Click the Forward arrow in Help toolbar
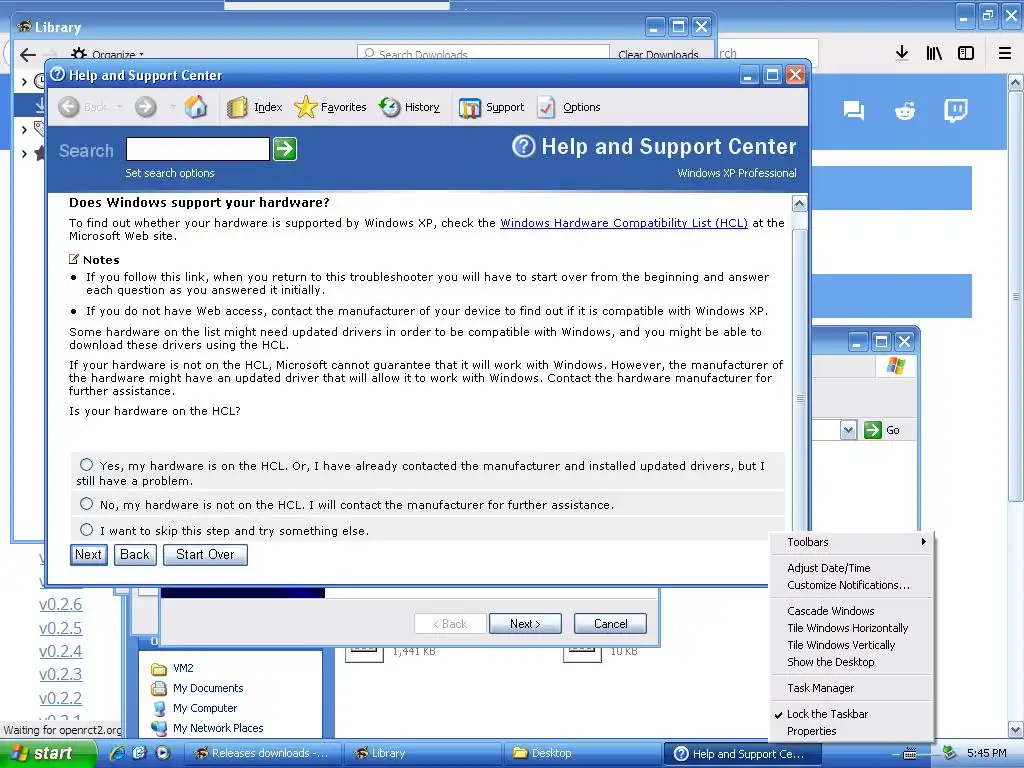 pyautogui.click(x=146, y=106)
